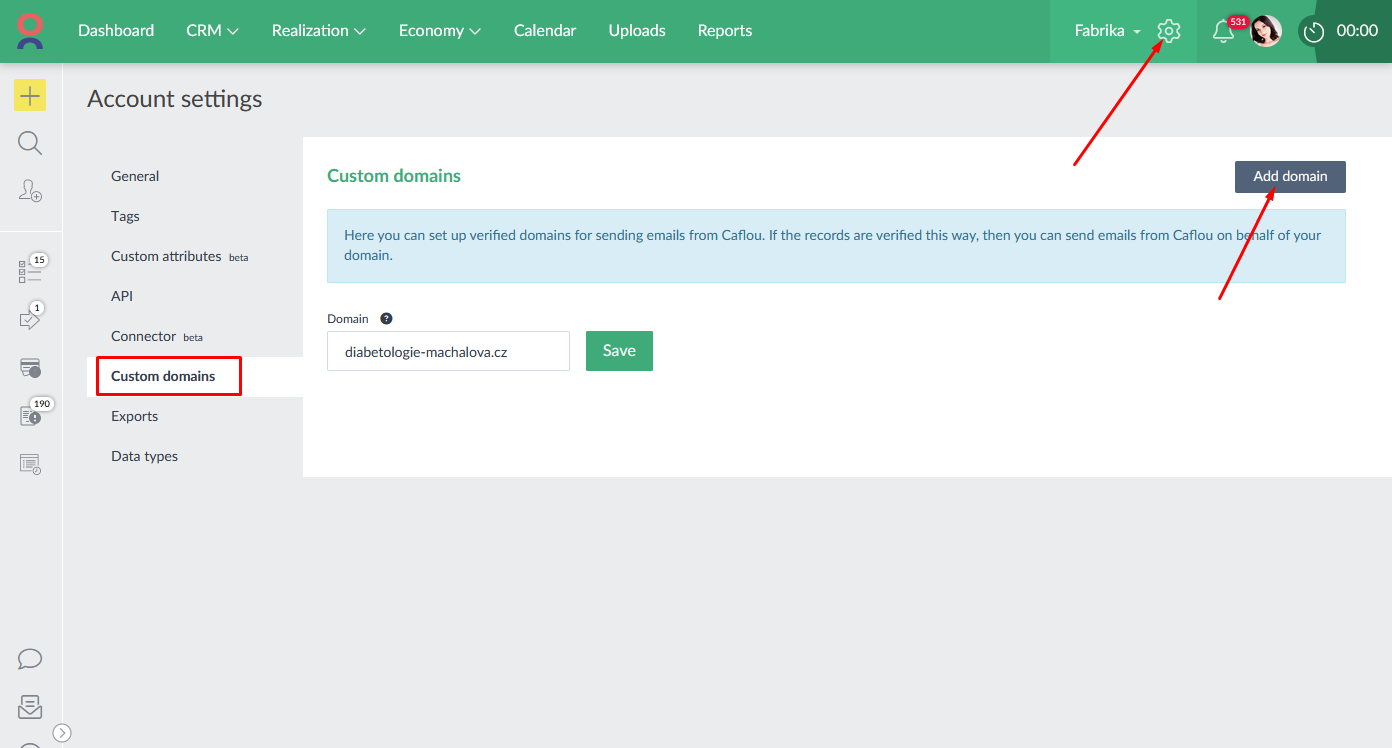Click the Domain input field

pos(448,352)
